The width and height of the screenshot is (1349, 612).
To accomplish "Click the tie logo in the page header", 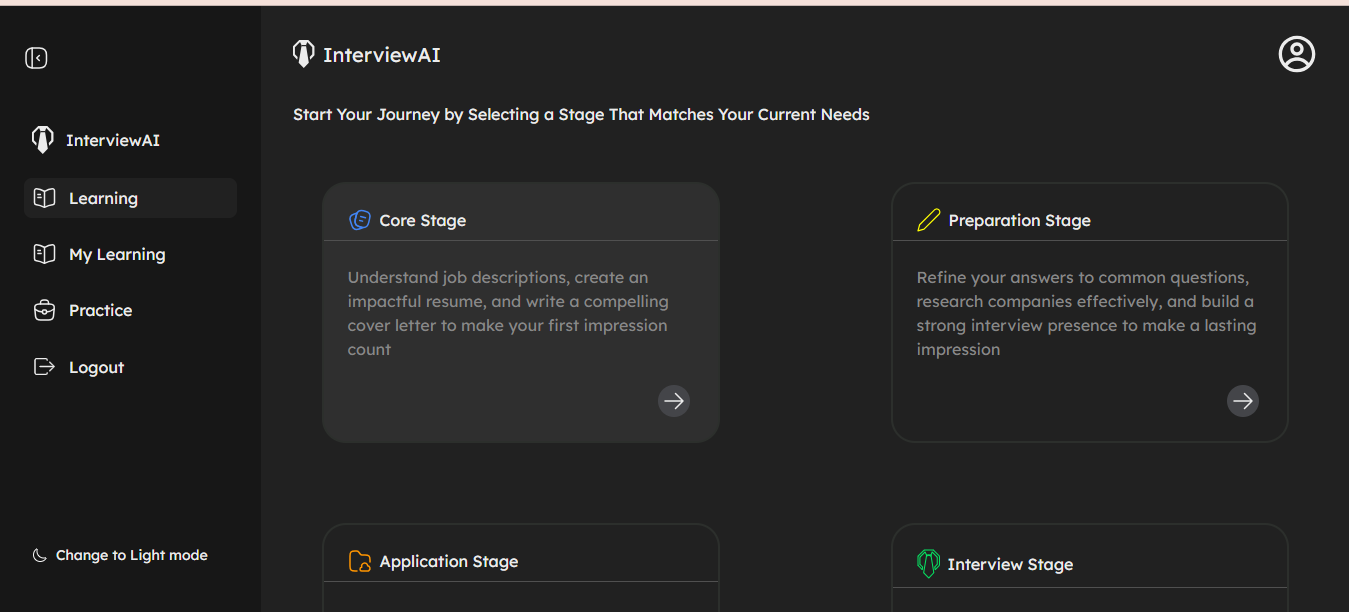I will click(x=303, y=54).
